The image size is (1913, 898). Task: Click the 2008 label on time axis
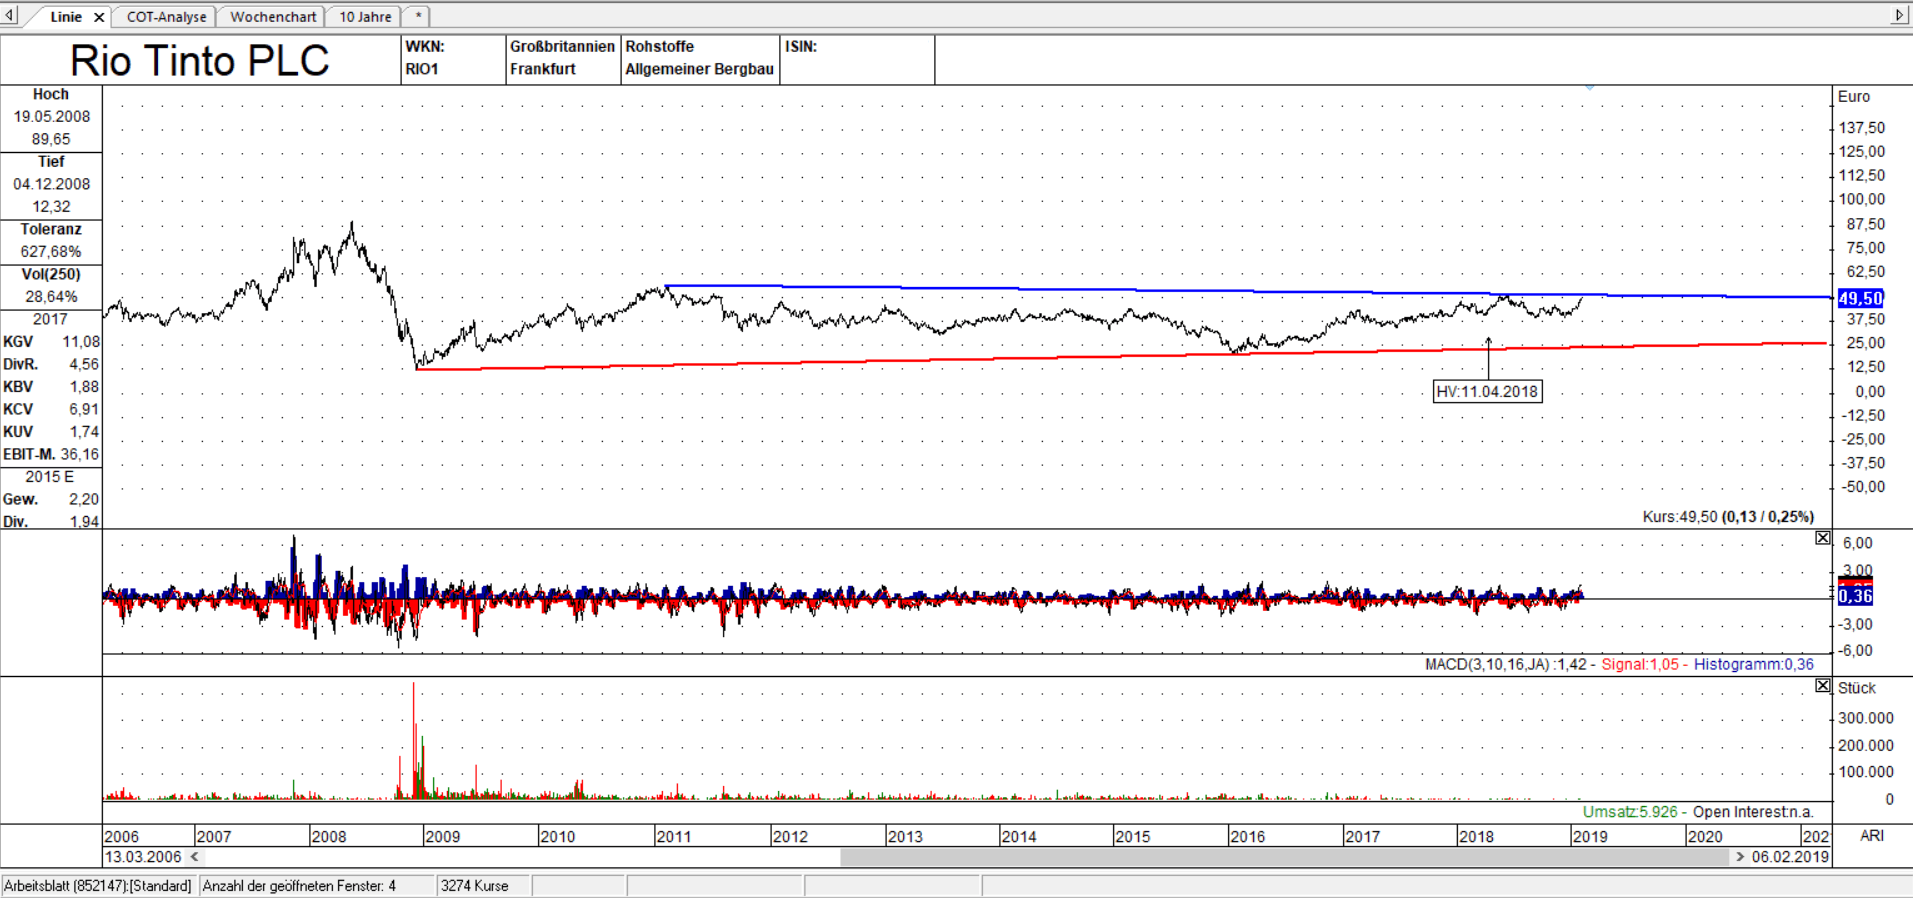[x=329, y=837]
